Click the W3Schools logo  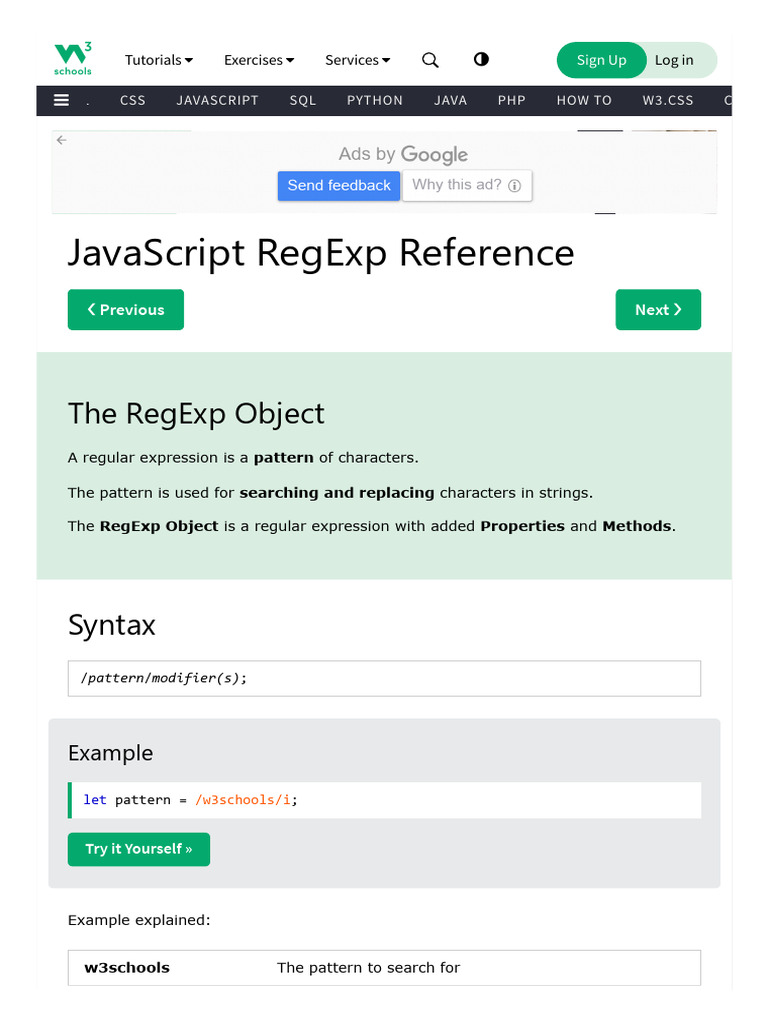tap(73, 59)
